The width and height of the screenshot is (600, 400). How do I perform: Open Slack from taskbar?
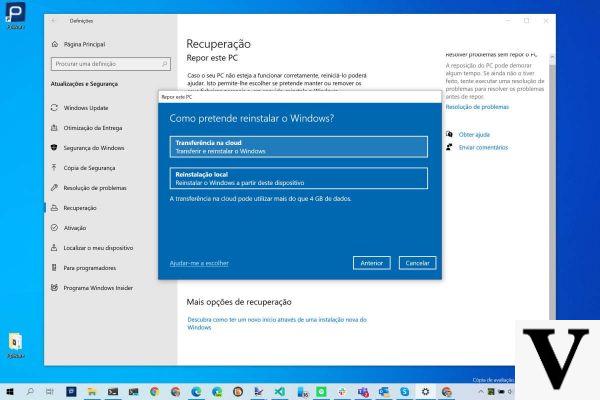click(x=342, y=392)
